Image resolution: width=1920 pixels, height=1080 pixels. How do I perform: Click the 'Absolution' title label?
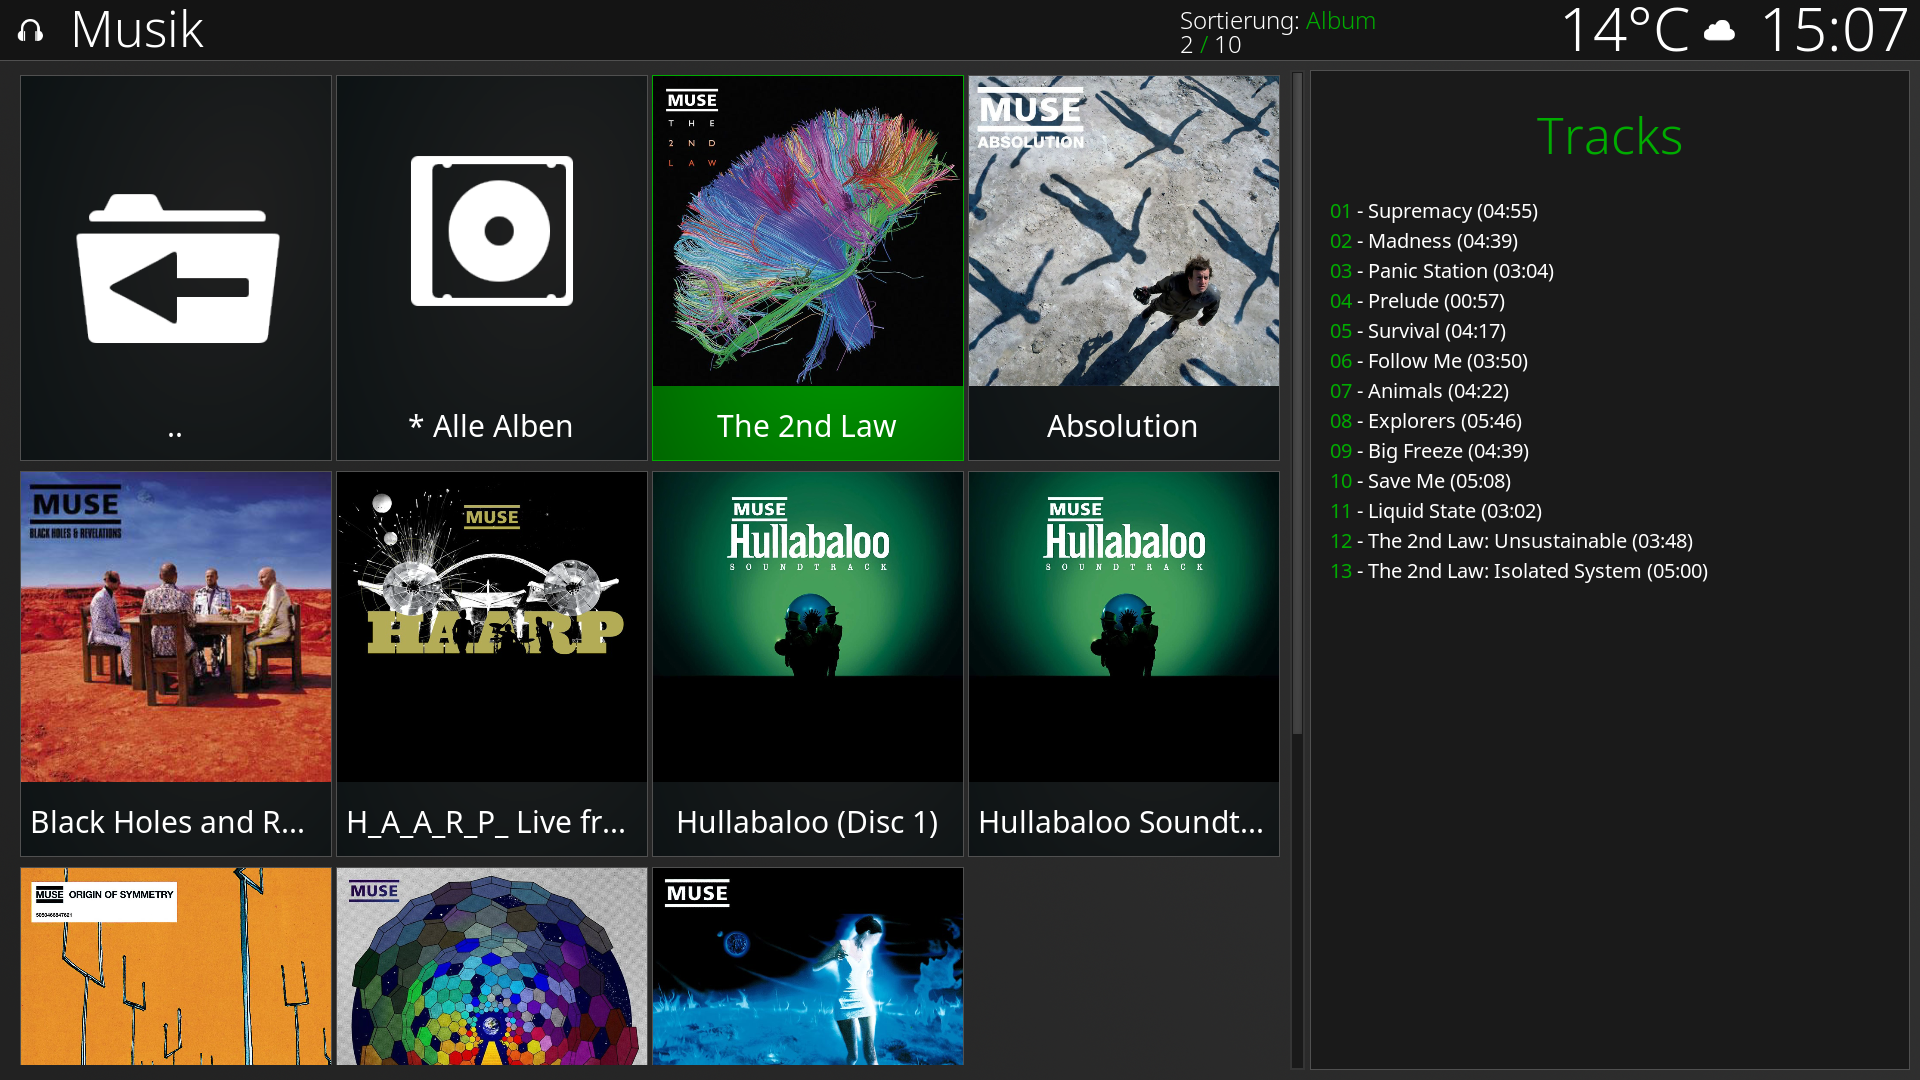click(1122, 426)
